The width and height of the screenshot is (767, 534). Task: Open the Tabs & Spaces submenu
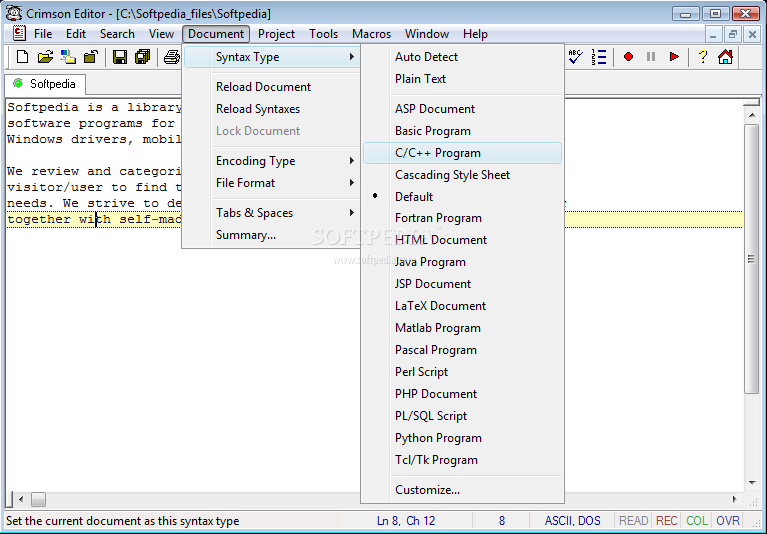pyautogui.click(x=271, y=213)
